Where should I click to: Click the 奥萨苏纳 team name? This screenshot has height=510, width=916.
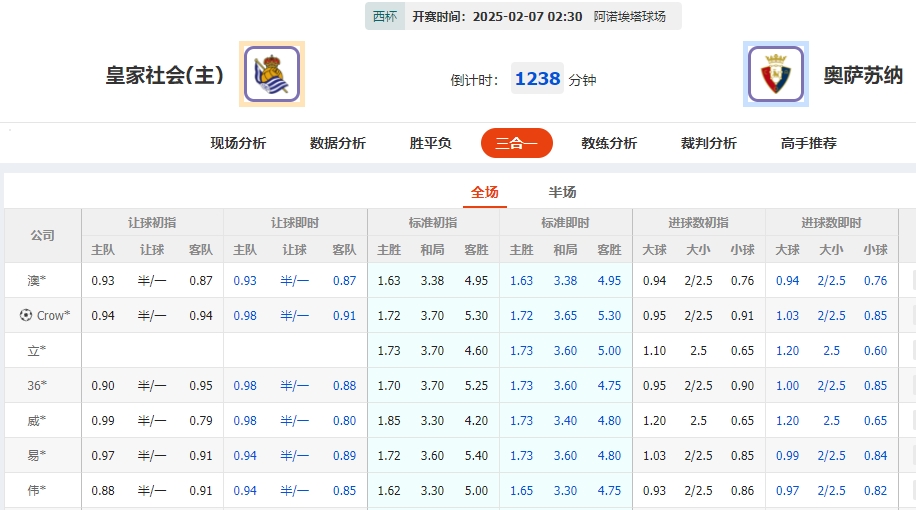pyautogui.click(x=864, y=75)
